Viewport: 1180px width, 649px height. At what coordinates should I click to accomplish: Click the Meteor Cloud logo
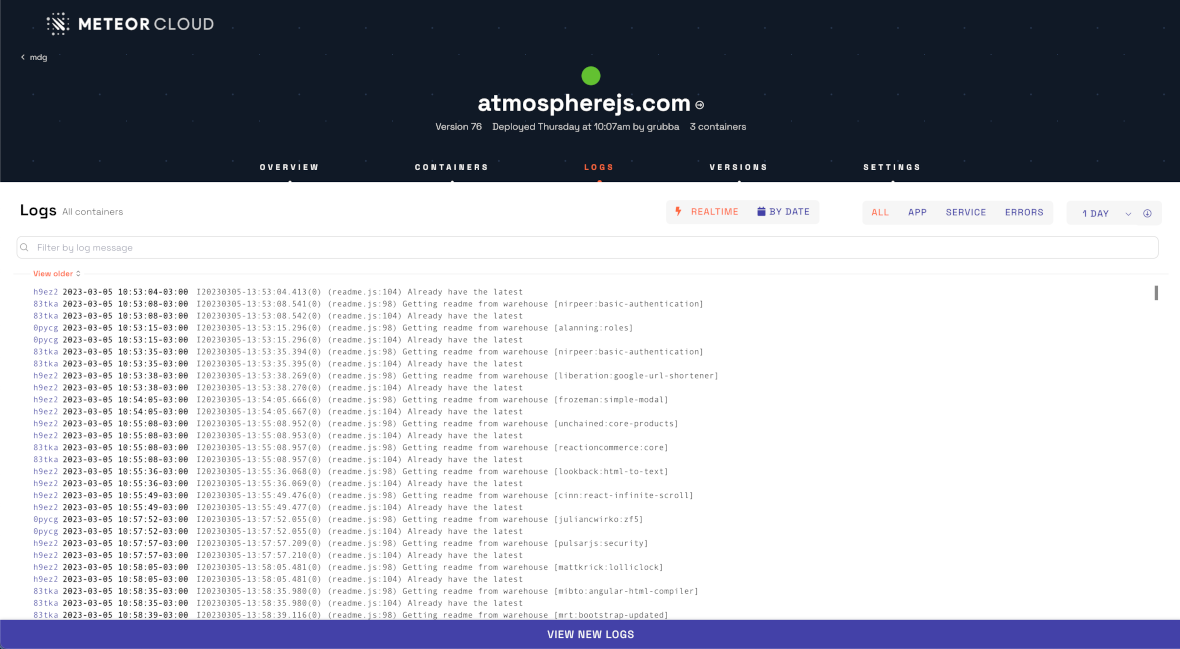click(130, 24)
